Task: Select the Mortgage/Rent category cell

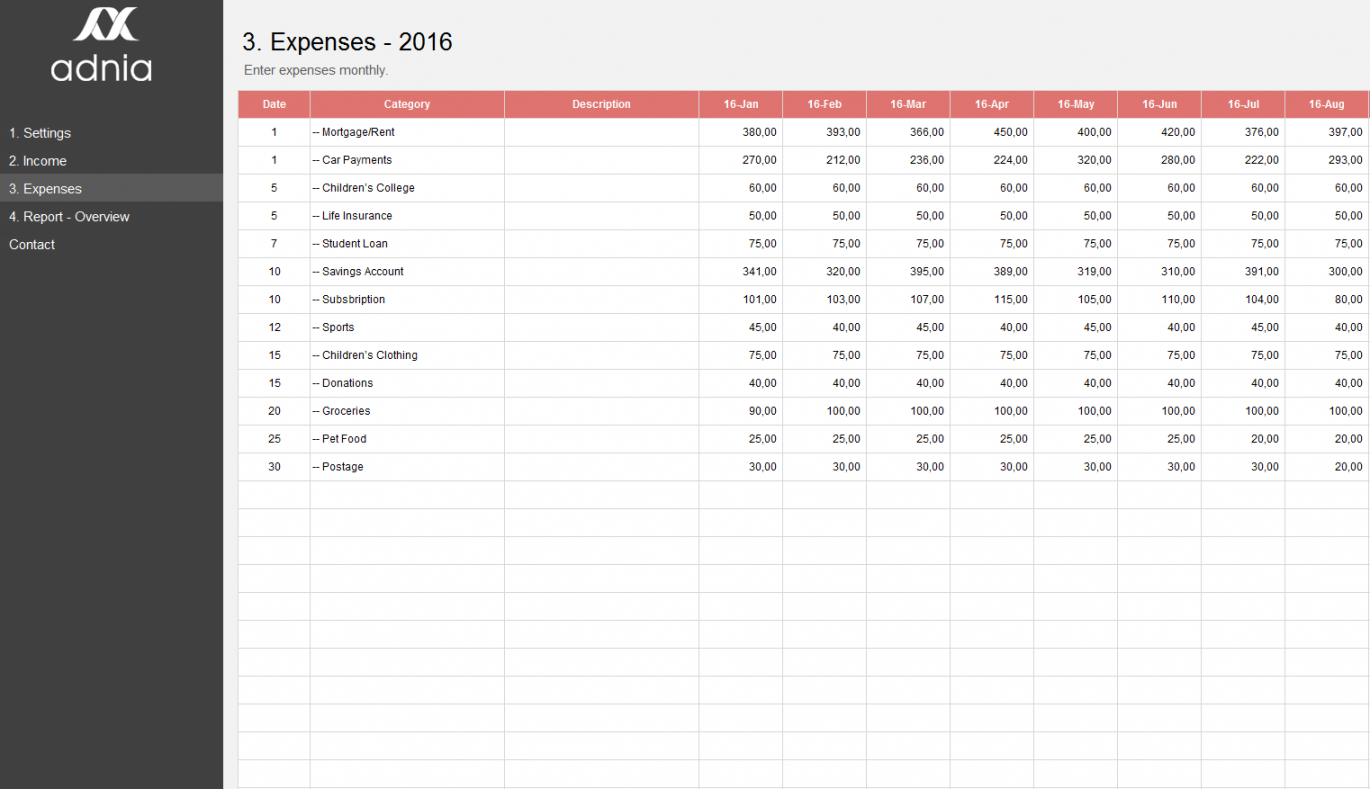Action: pos(406,132)
